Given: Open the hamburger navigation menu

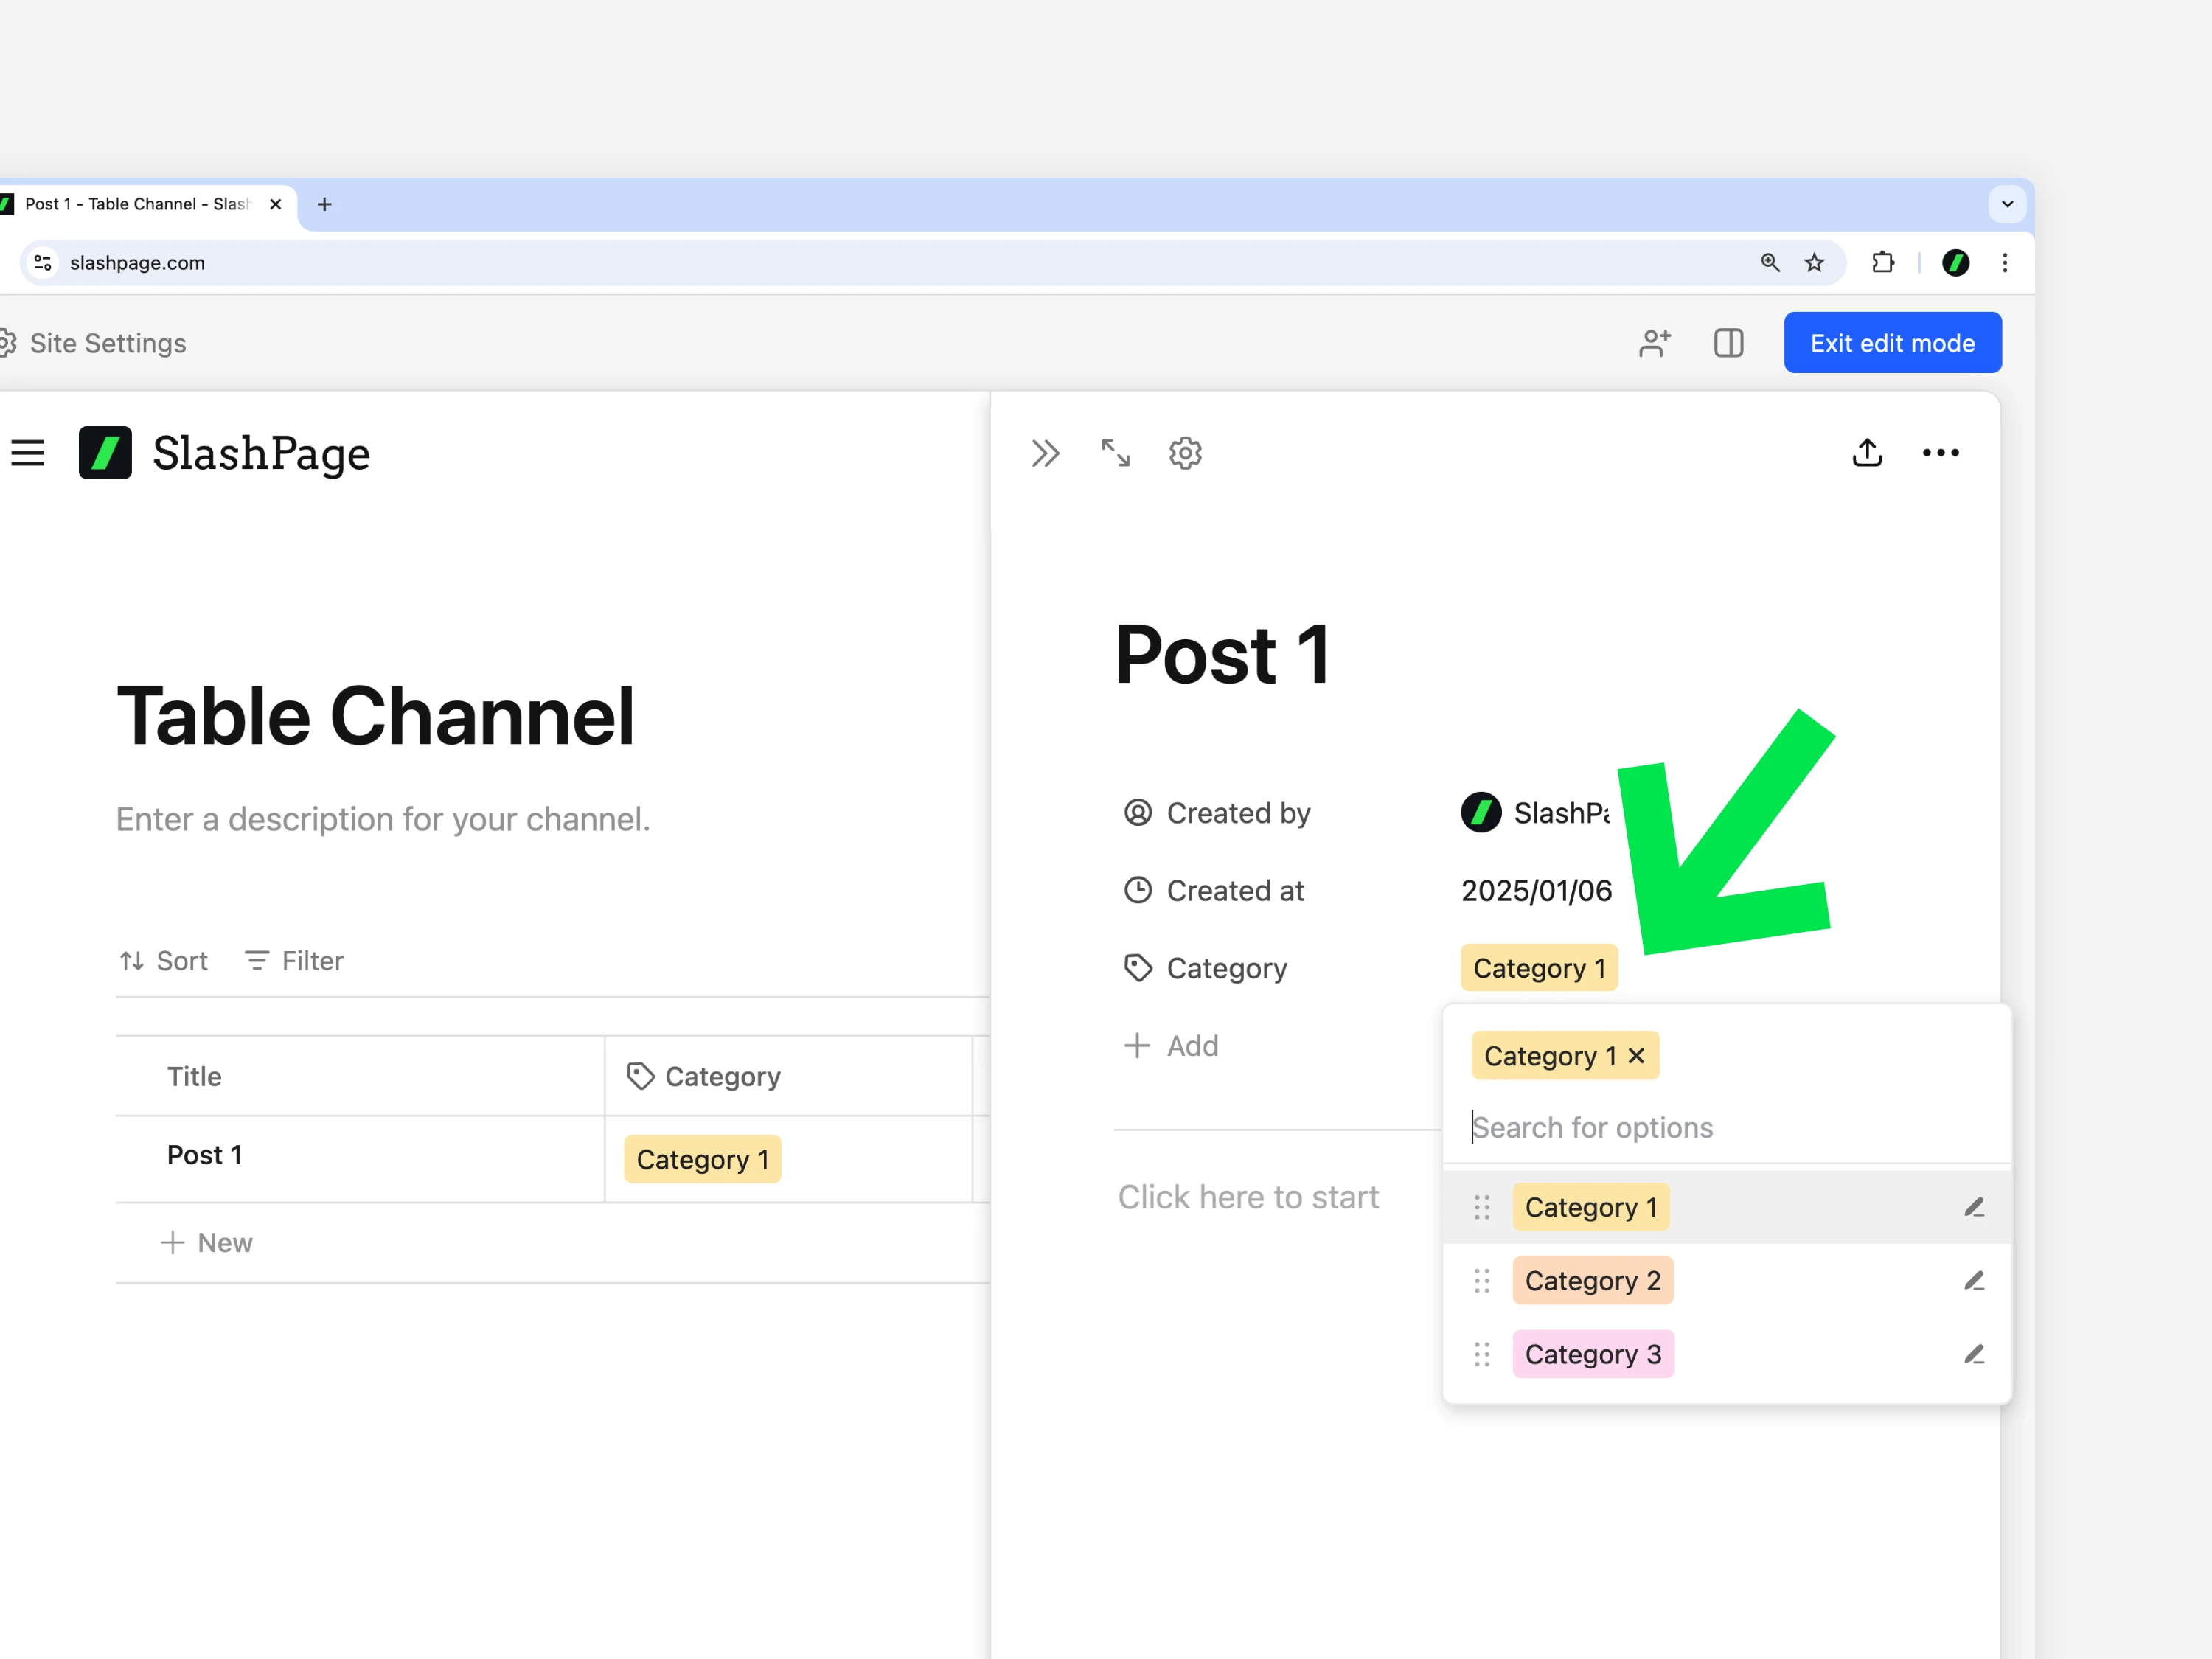Looking at the screenshot, I should (x=28, y=453).
